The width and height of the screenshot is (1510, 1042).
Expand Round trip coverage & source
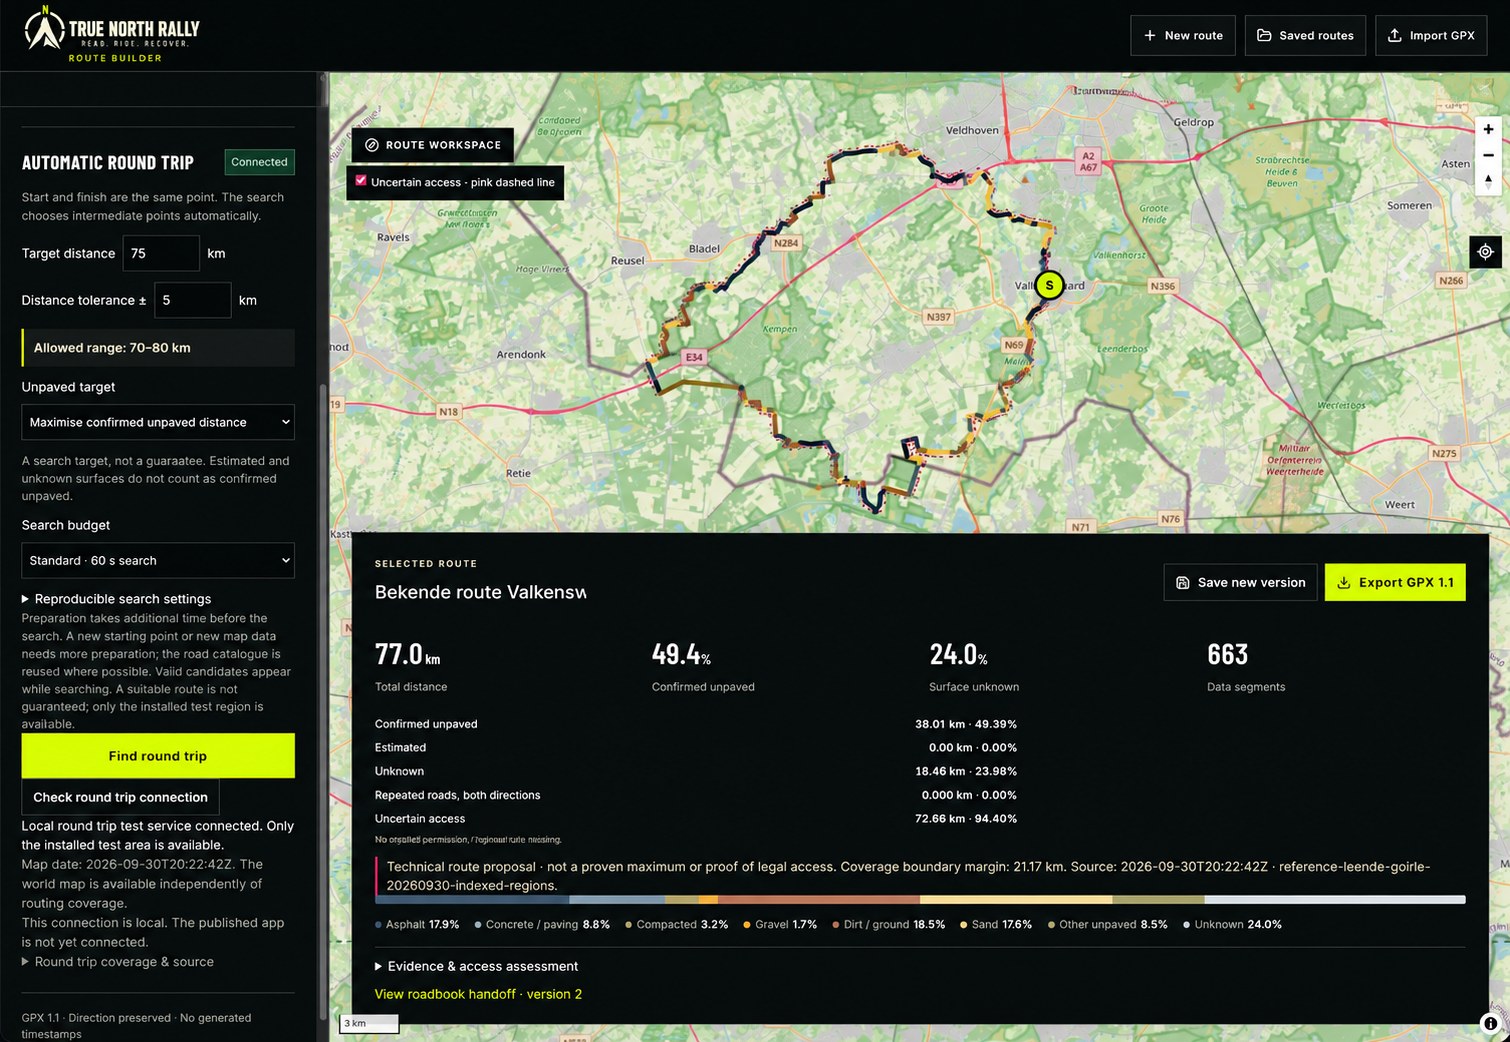(x=118, y=961)
